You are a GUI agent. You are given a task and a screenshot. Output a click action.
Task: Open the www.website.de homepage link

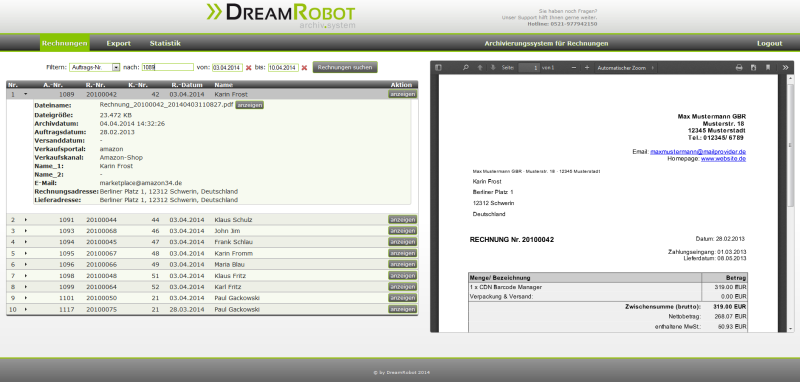(723, 159)
